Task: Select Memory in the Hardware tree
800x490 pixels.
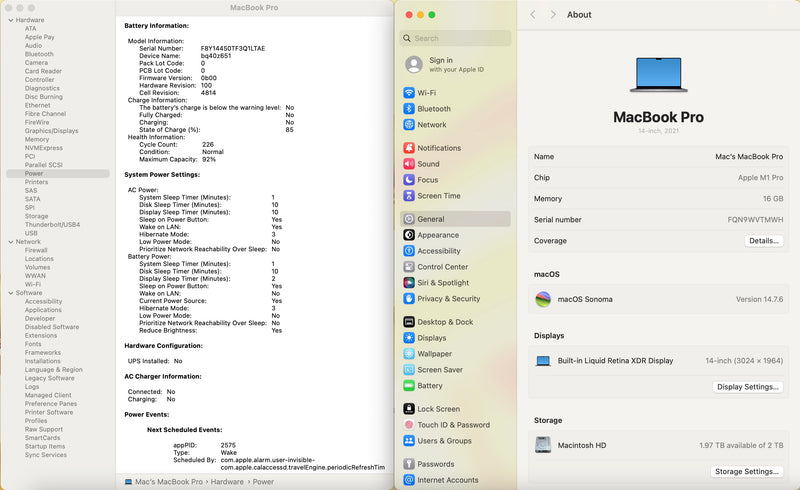Action: [37, 139]
